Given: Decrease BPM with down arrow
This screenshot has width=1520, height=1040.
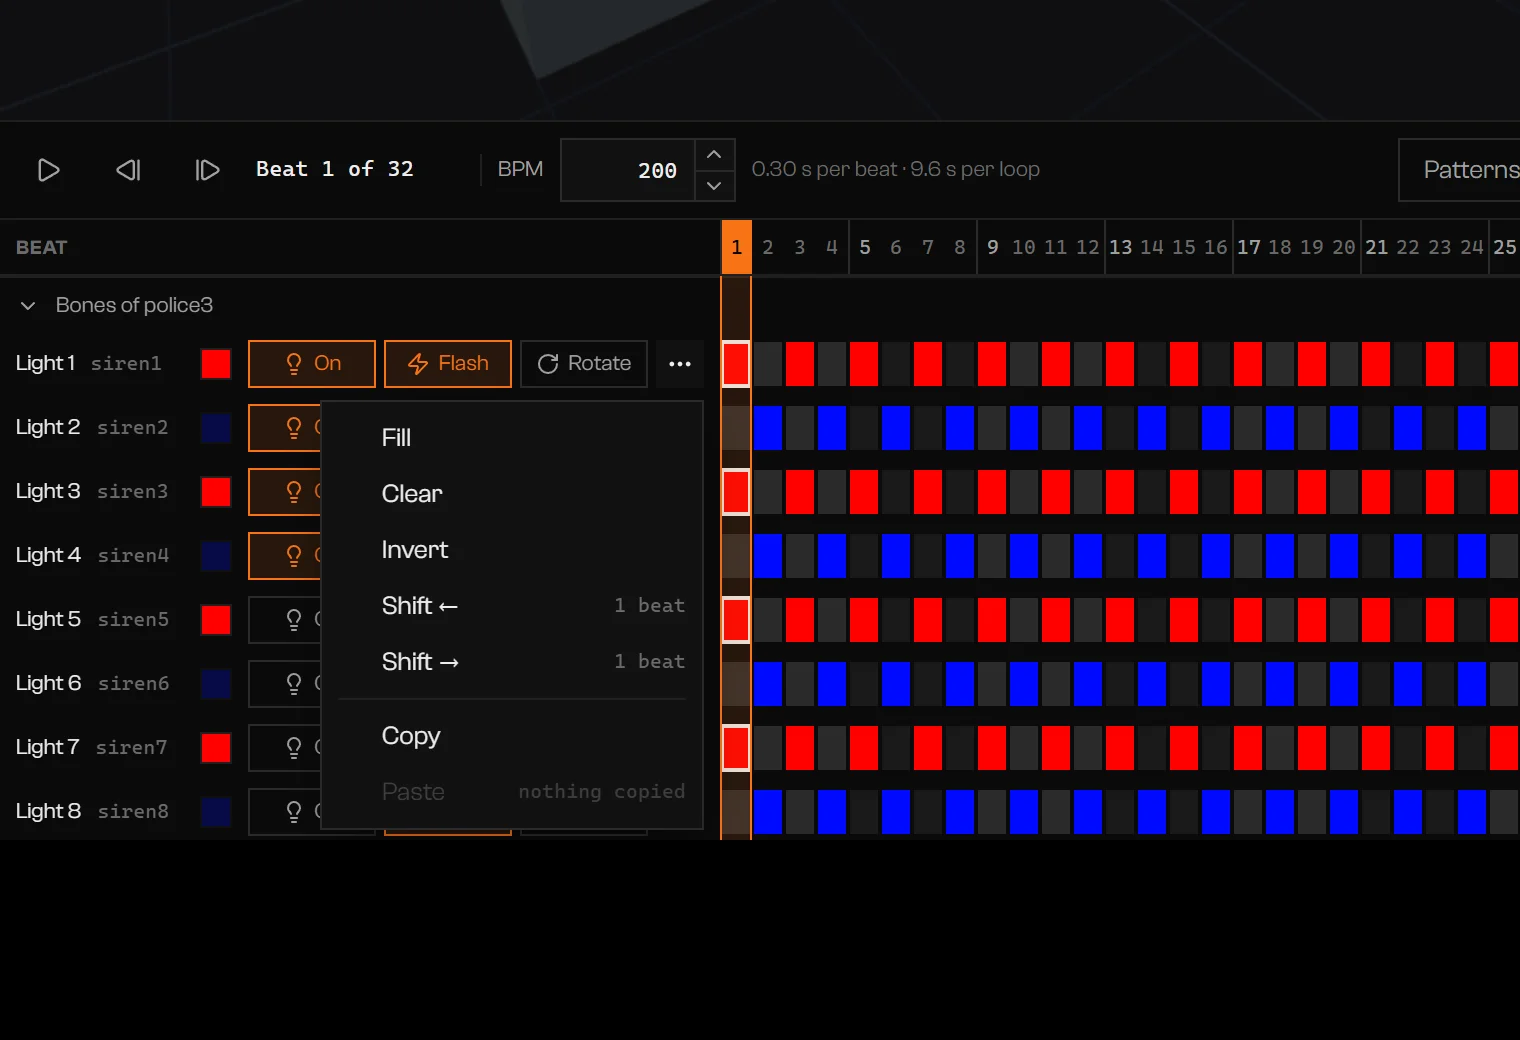Looking at the screenshot, I should 714,186.
